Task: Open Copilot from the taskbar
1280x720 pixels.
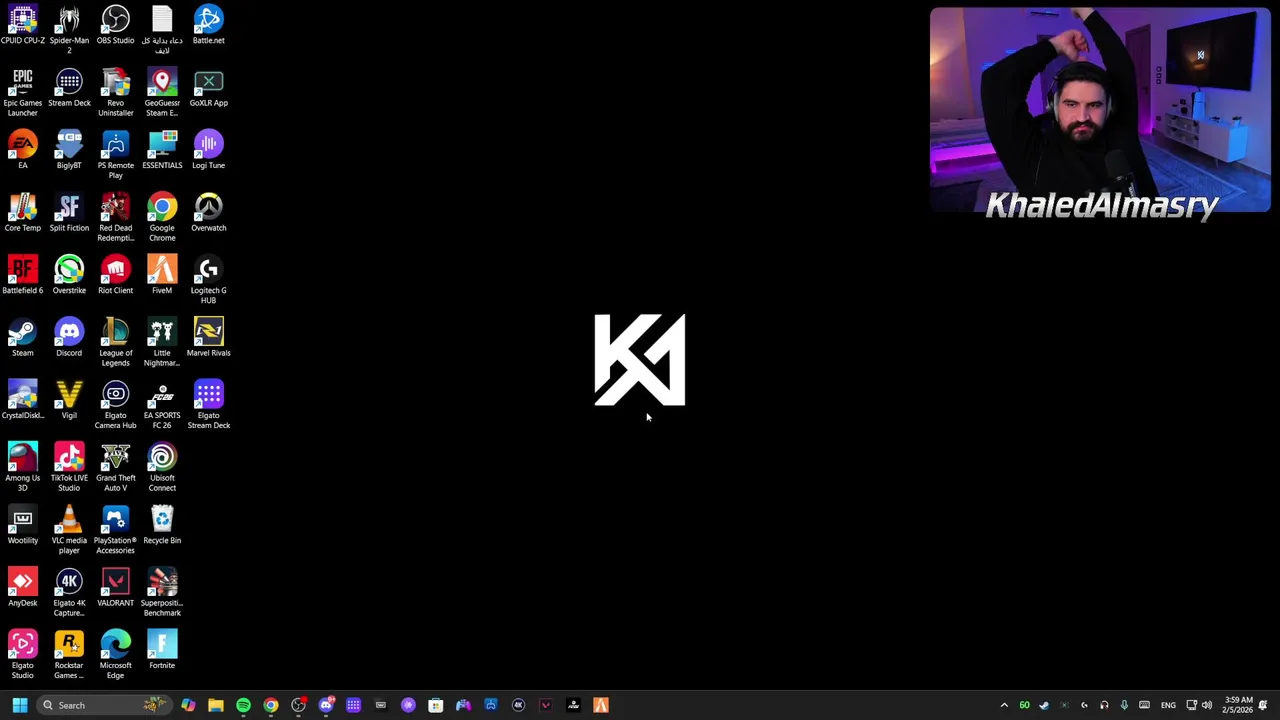Action: pyautogui.click(x=188, y=705)
